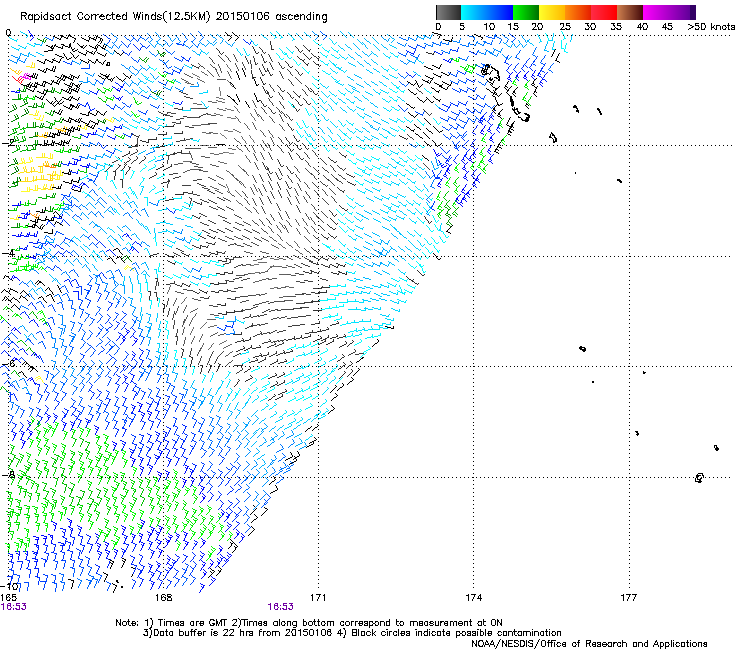Viewport: 740px width, 650px height.
Task: Click the '20150106 ascending' title text
Action: 272,17
